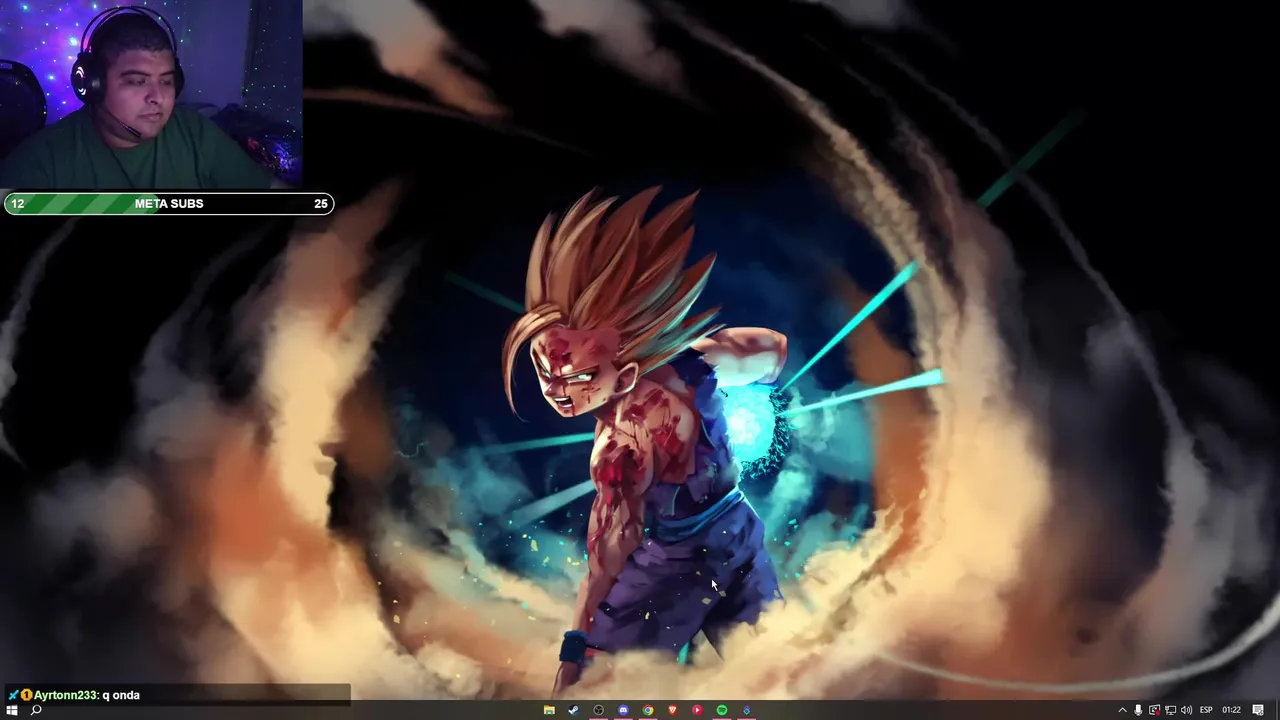This screenshot has width=1280, height=720.
Task: Open Google Chrome from the taskbar
Action: click(648, 710)
